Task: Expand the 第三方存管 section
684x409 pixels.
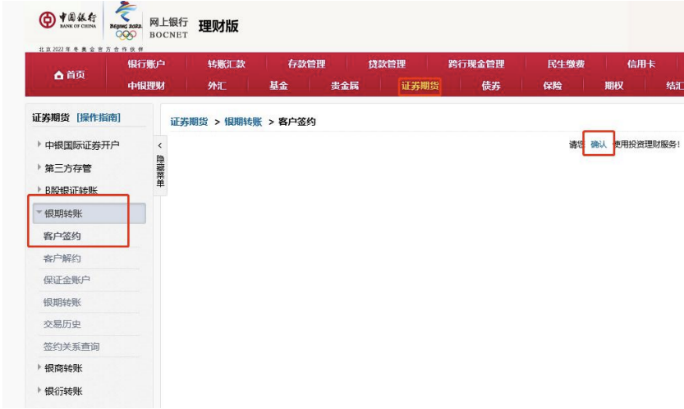Action: pyautogui.click(x=68, y=168)
